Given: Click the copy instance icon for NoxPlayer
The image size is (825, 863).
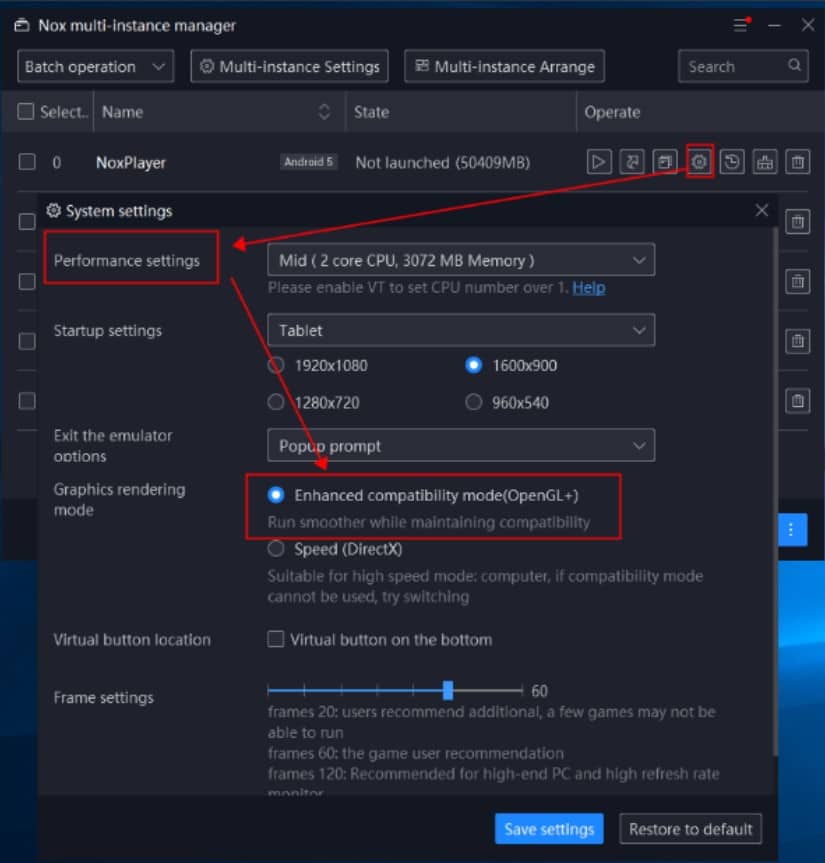Looking at the screenshot, I should pyautogui.click(x=665, y=162).
